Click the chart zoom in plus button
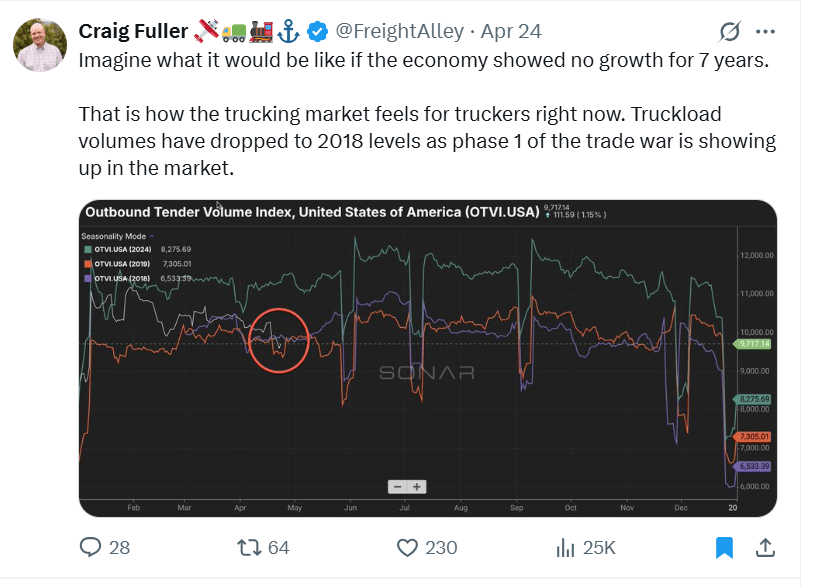825x587 pixels. [417, 487]
